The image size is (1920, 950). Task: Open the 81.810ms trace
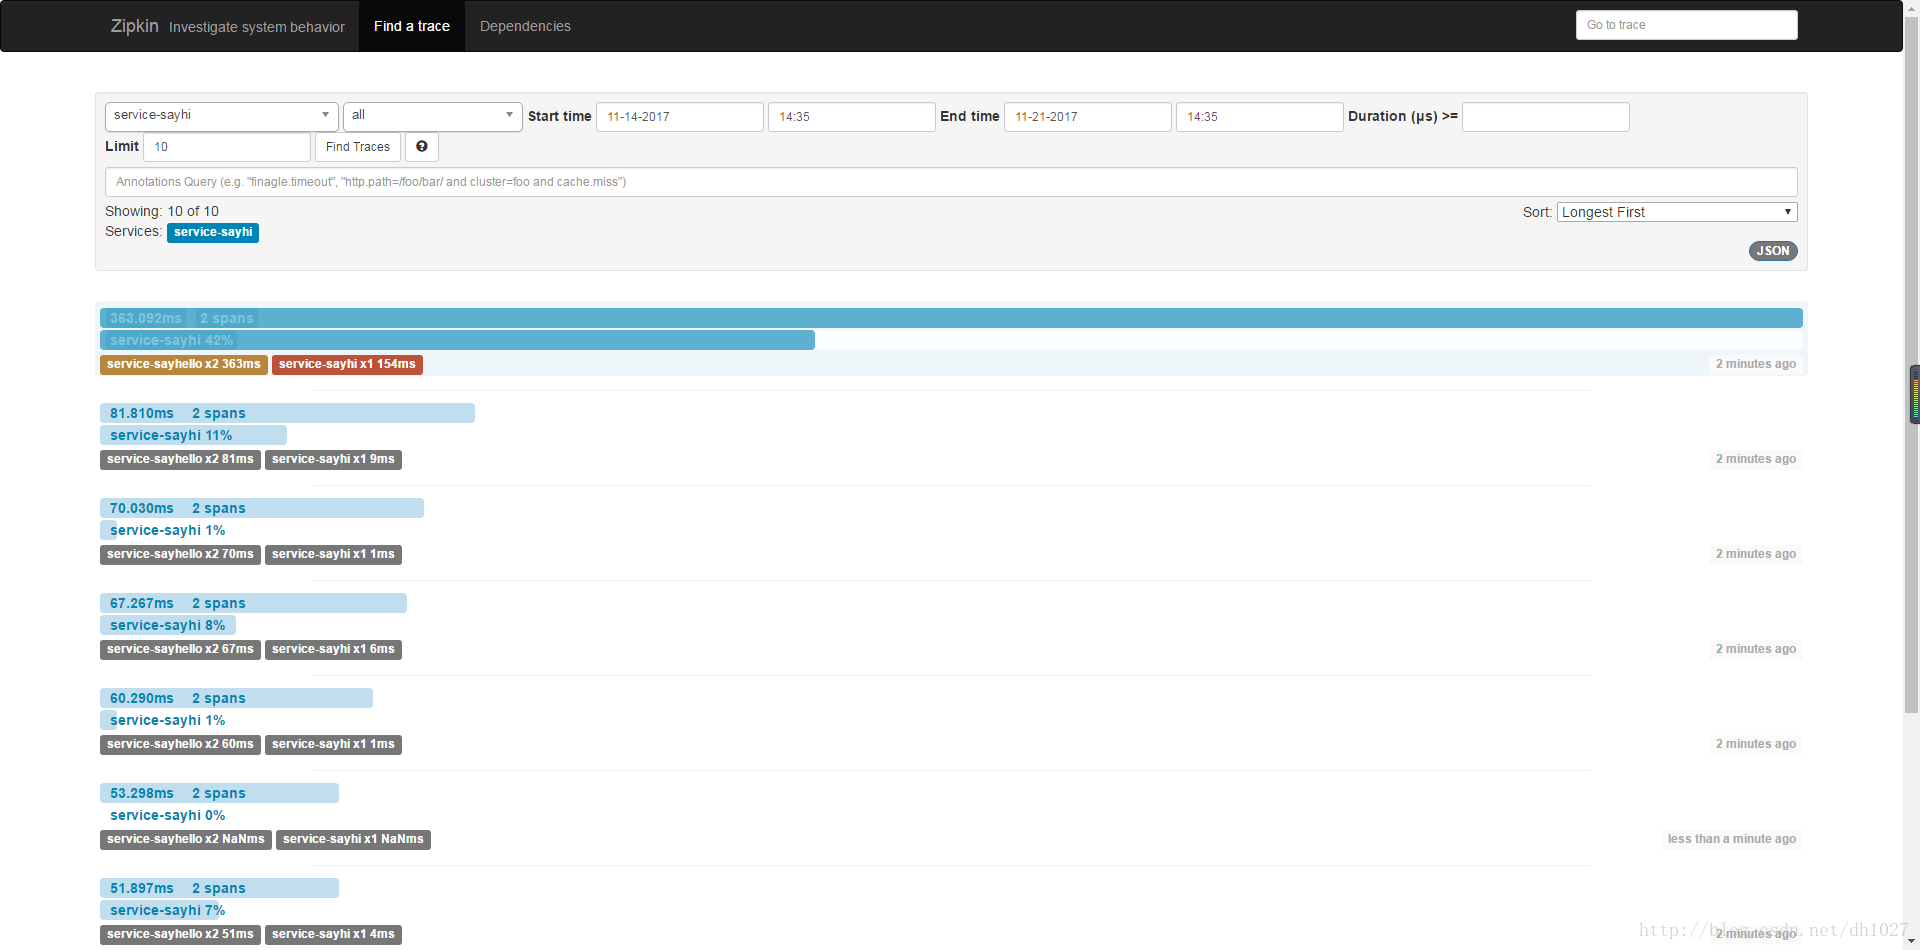287,413
